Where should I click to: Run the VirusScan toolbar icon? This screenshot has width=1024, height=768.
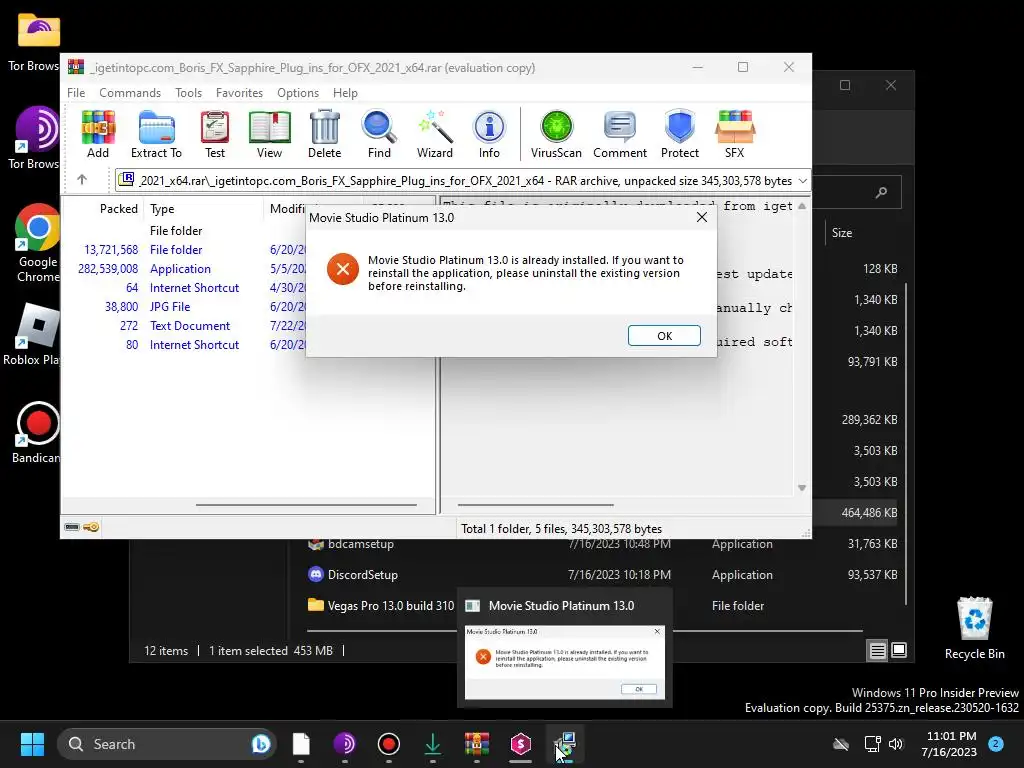coord(556,134)
